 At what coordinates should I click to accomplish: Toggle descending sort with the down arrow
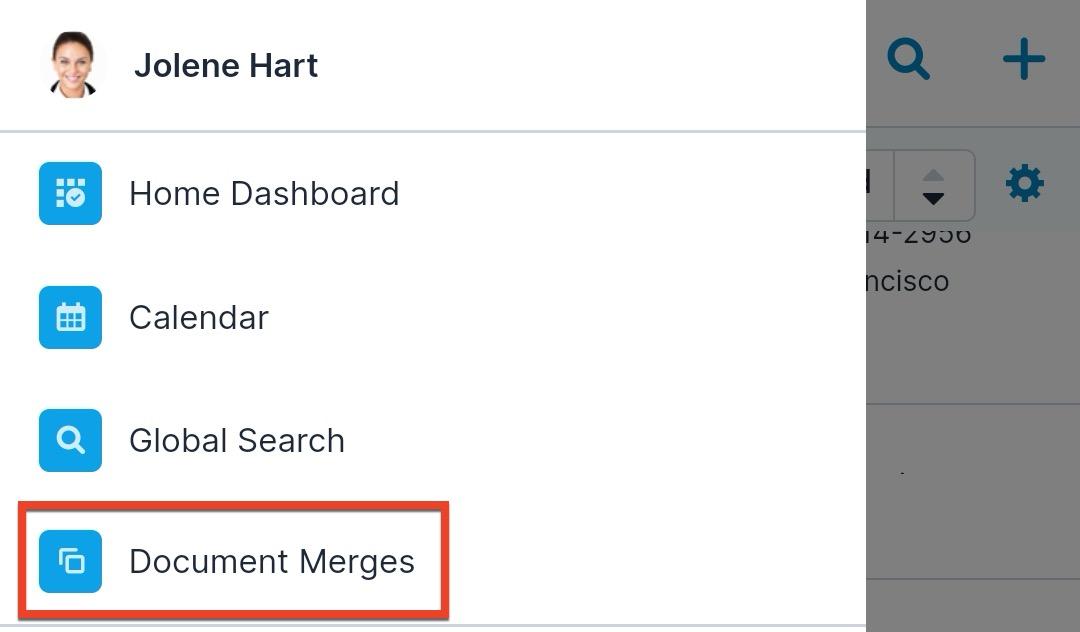point(933,196)
